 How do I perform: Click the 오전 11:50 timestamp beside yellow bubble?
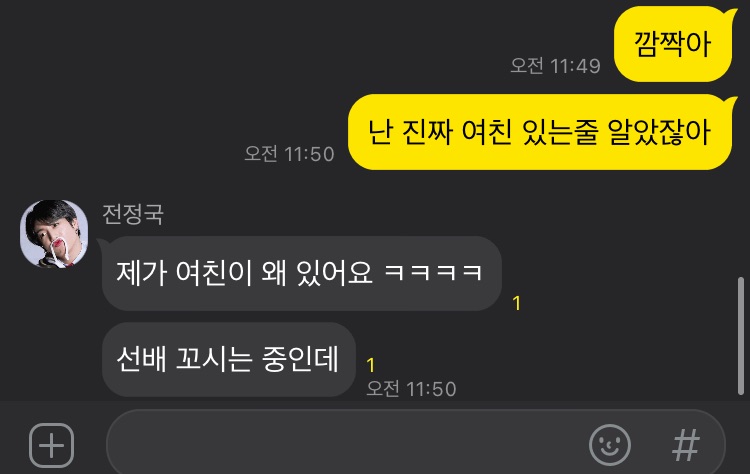(x=289, y=154)
